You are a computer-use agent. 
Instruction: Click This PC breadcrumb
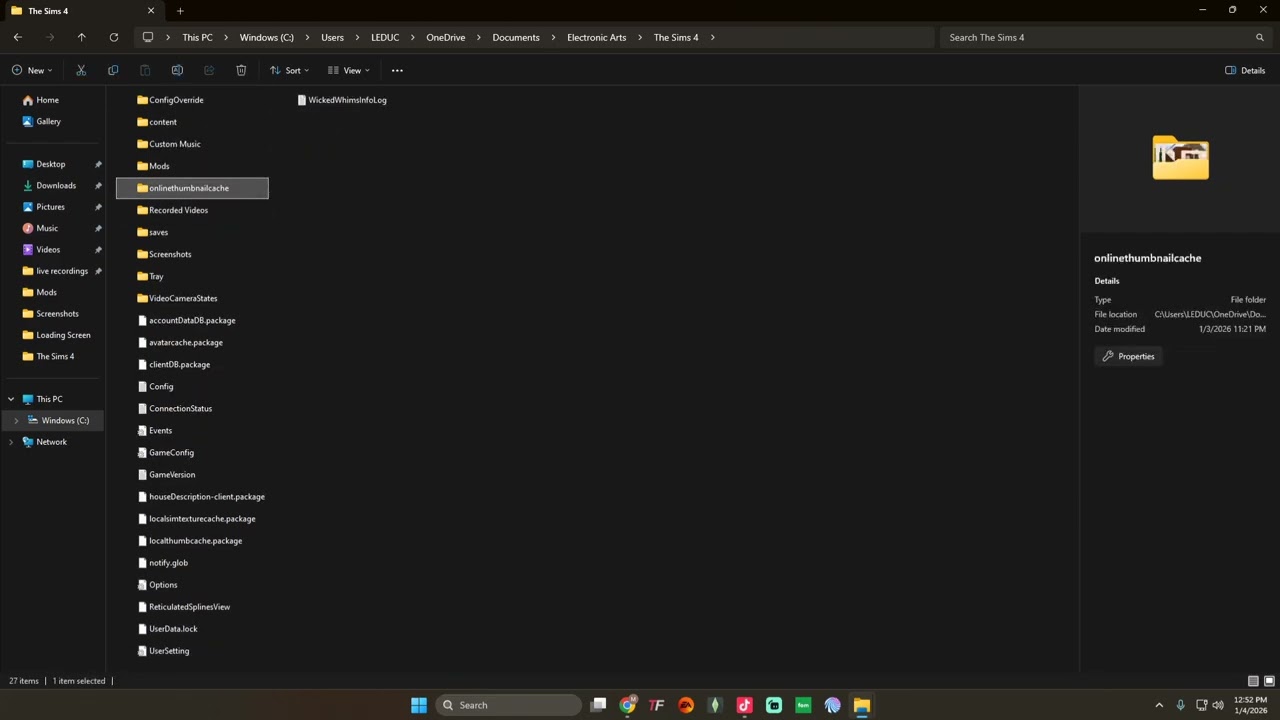tap(197, 37)
